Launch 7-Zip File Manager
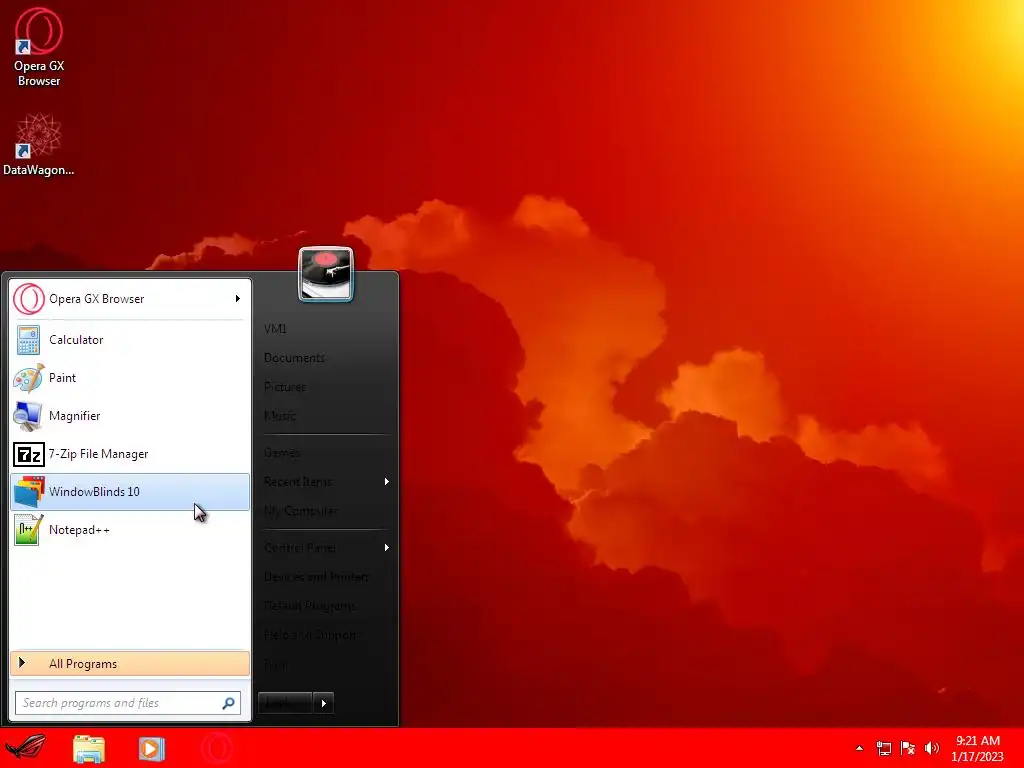 point(130,454)
